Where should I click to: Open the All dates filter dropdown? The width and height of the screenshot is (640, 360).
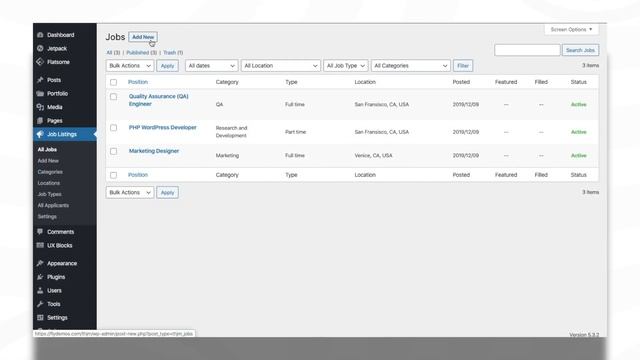tap(211, 66)
